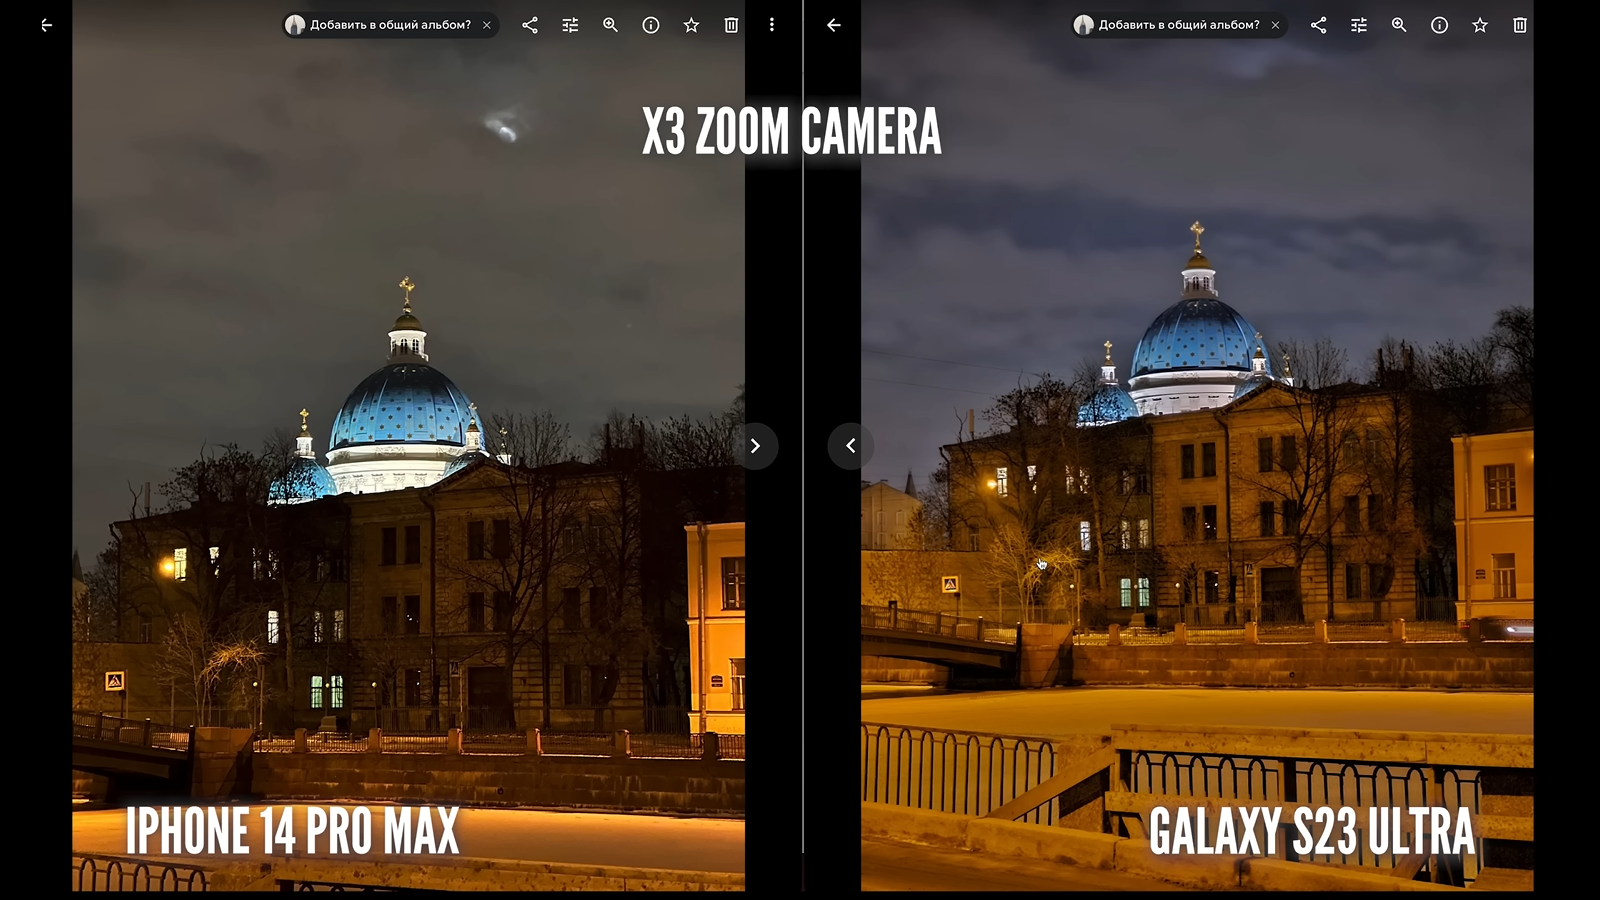Delete the photo in left viewer
Screen dimensions: 1600x900
click(x=731, y=25)
